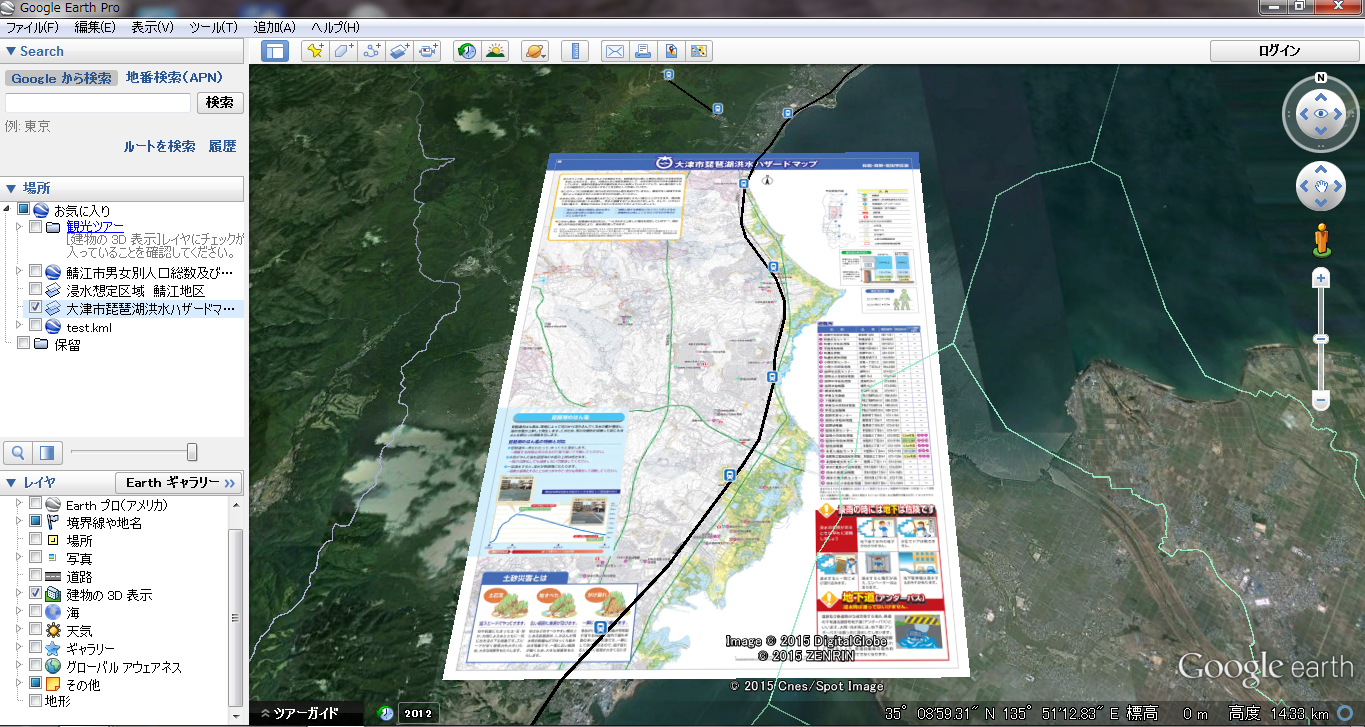Click the historical imagery clock in the status bar
Screen dimensions: 1365x727
[386, 713]
